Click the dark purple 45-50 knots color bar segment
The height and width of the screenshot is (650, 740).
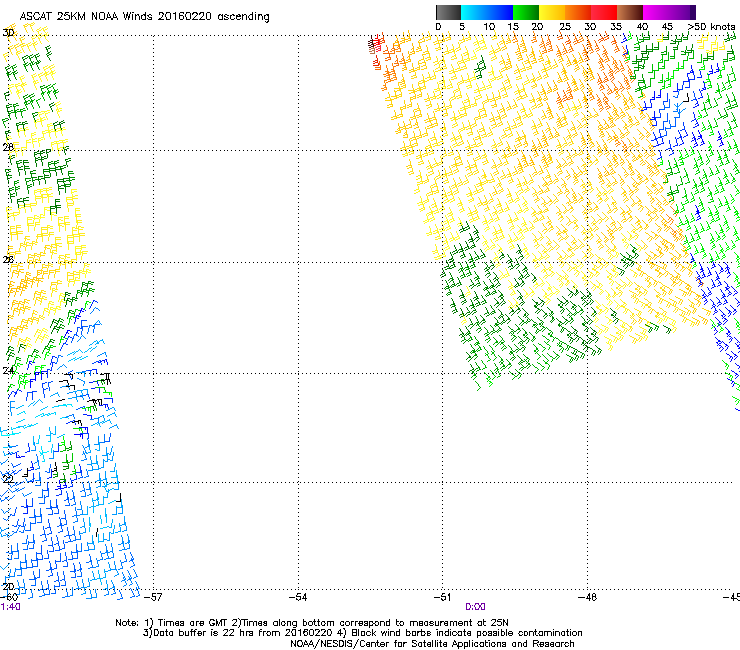[682, 12]
